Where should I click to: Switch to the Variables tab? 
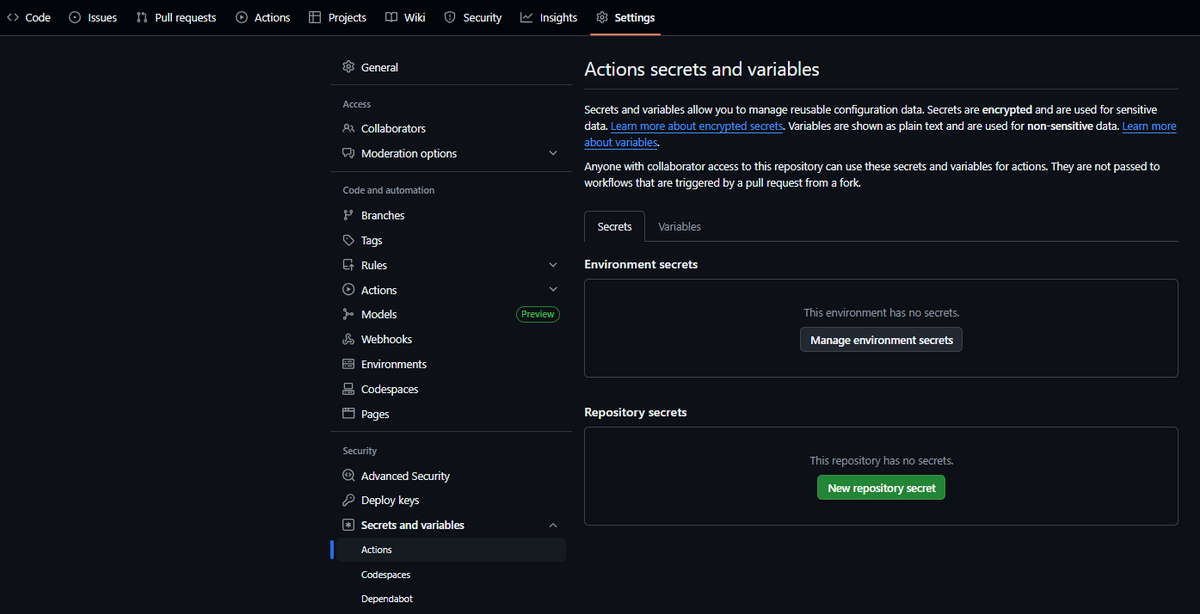[679, 227]
